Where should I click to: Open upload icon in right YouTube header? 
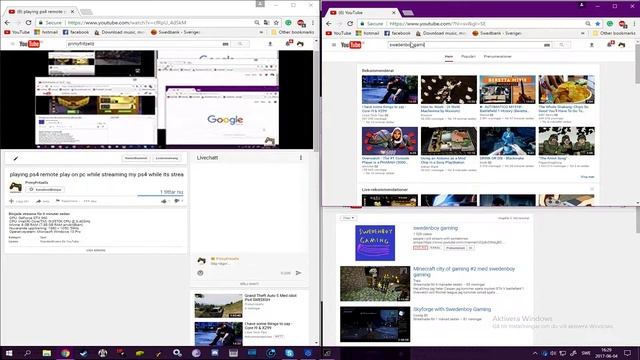click(x=592, y=45)
